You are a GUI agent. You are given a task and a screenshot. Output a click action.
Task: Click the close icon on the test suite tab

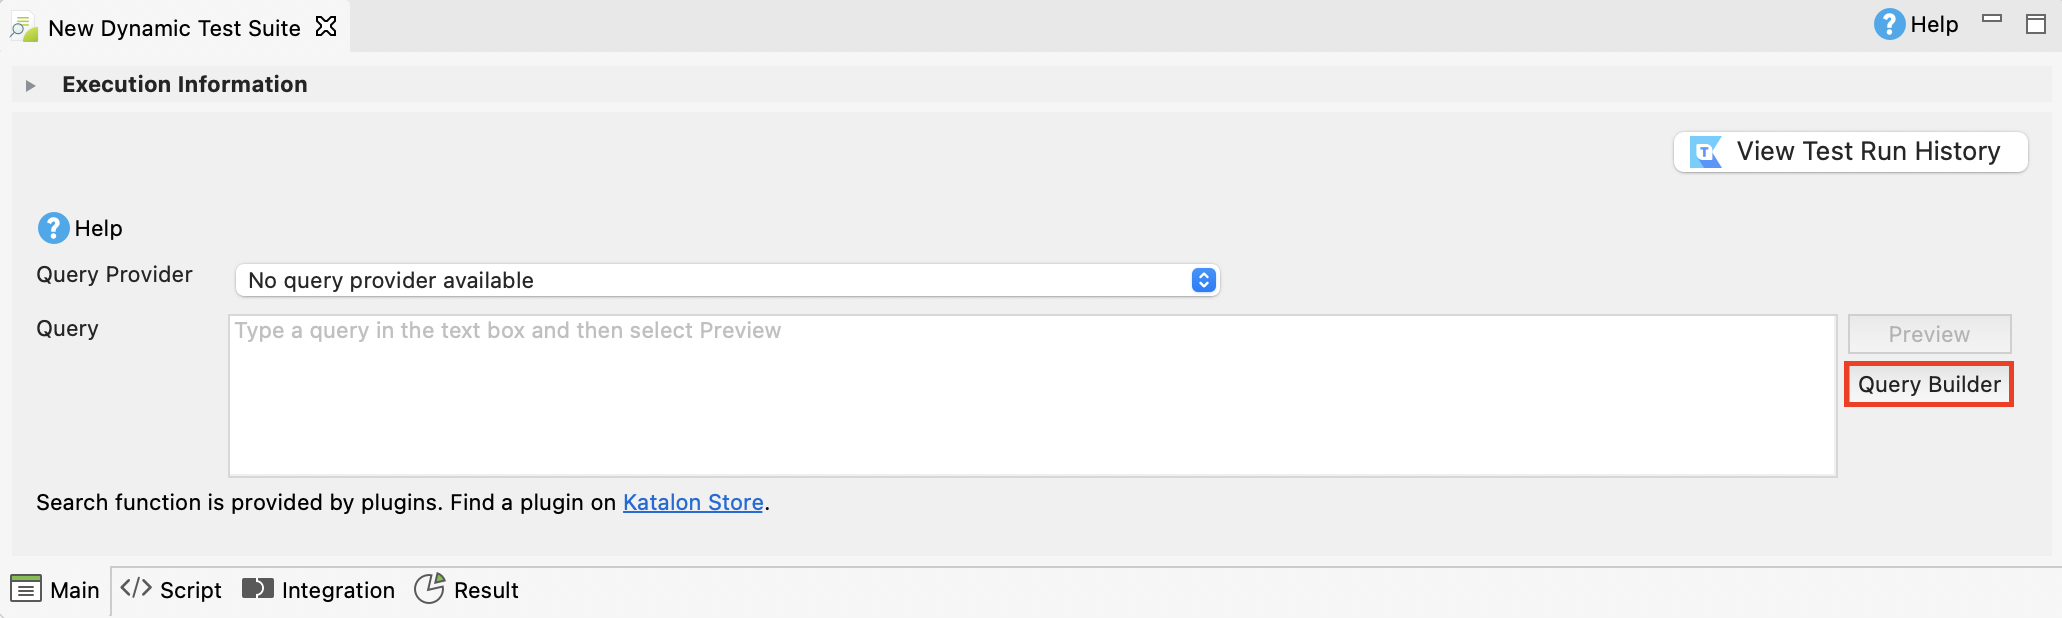(x=325, y=27)
